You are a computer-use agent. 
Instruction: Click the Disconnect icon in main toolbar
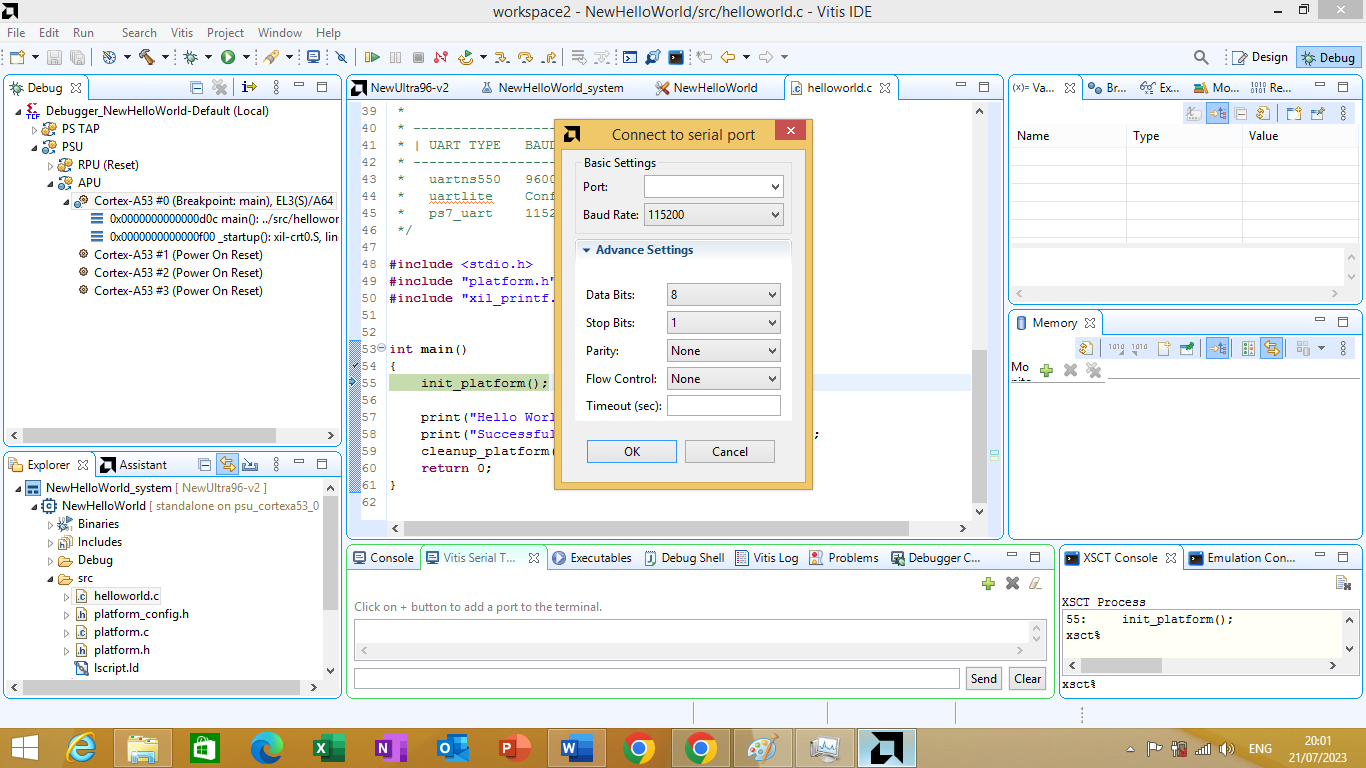tap(440, 57)
